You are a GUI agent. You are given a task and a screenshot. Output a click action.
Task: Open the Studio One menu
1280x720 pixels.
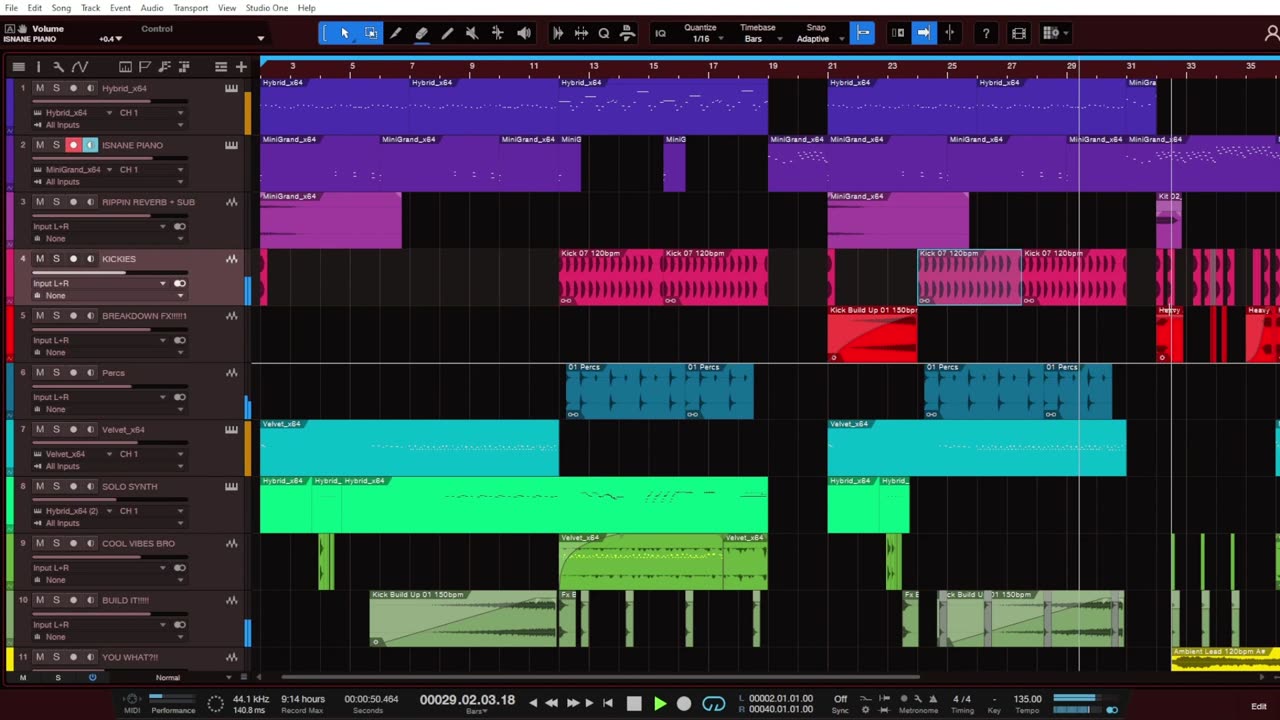tap(267, 8)
